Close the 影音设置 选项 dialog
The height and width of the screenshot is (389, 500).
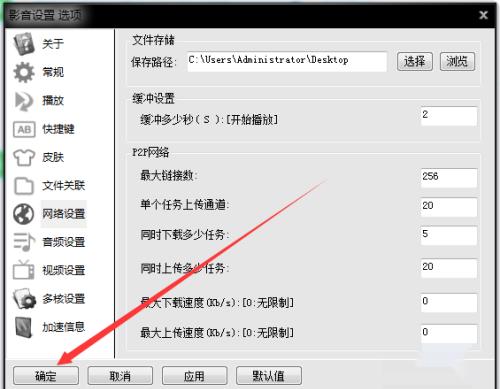tap(483, 15)
